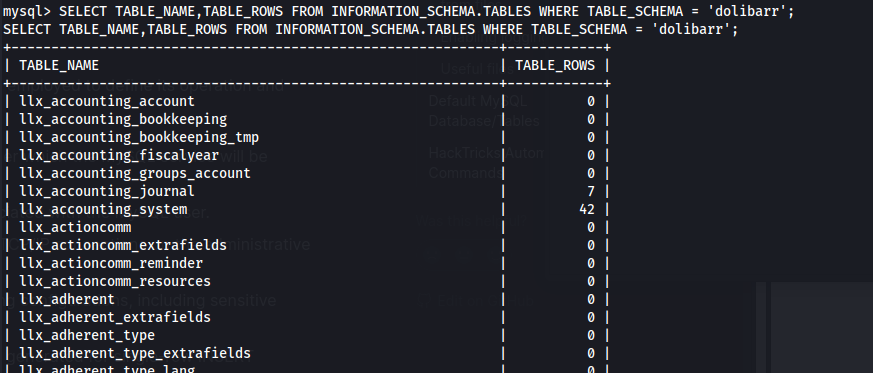Select the llx_accounting_account table name

(x=107, y=101)
